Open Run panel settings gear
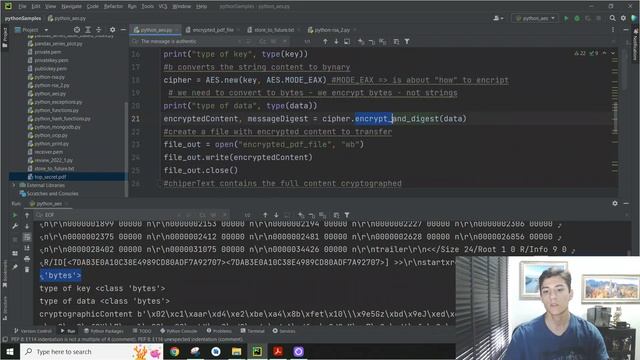640x360 pixels. click(615, 203)
